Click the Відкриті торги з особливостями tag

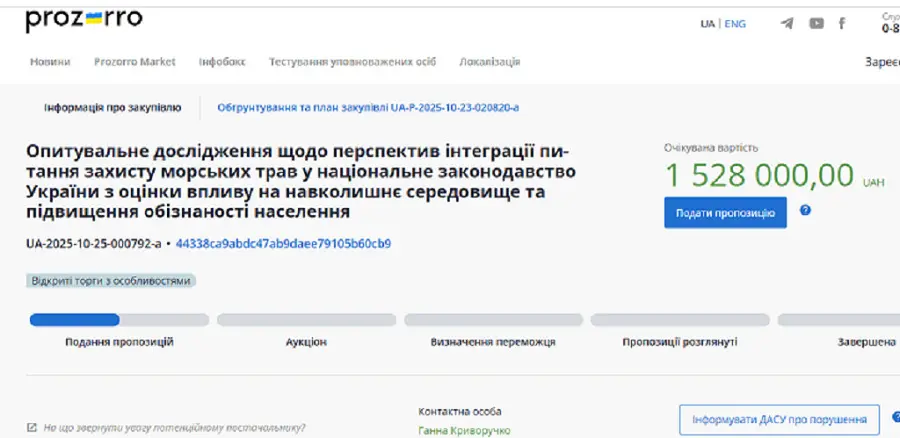pos(110,281)
